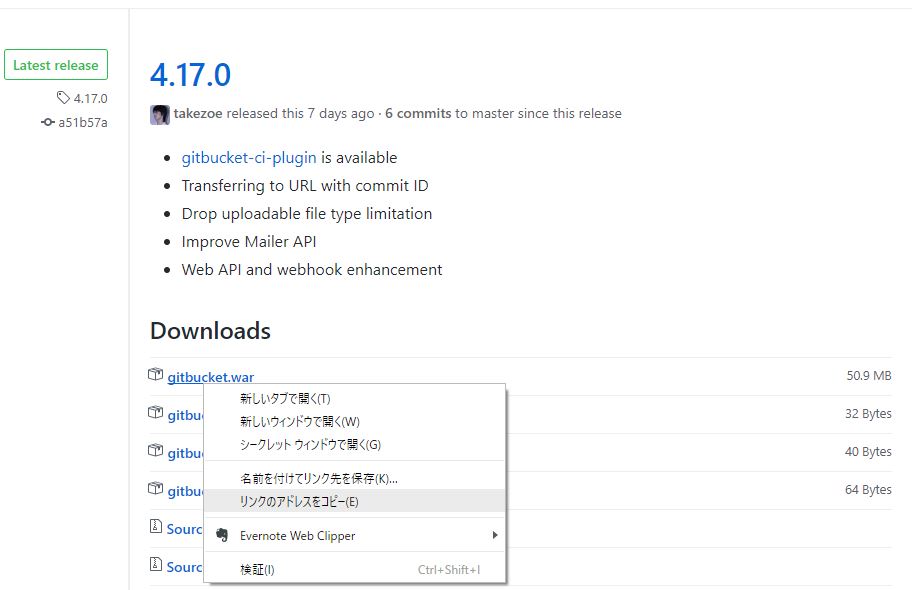Image resolution: width=919 pixels, height=590 pixels.
Task: Download gitbucket.war file
Action: pos(211,377)
